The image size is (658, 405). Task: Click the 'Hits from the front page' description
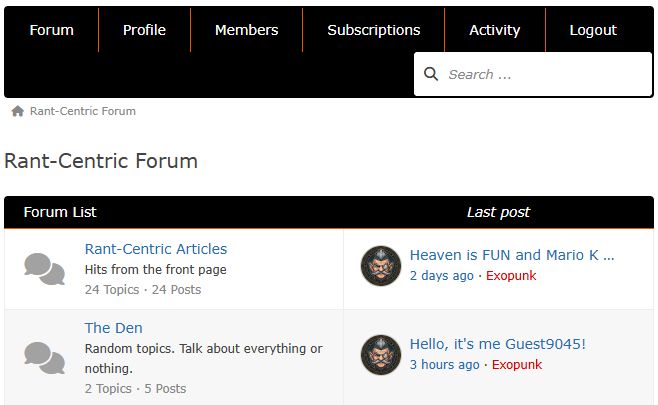coord(156,269)
